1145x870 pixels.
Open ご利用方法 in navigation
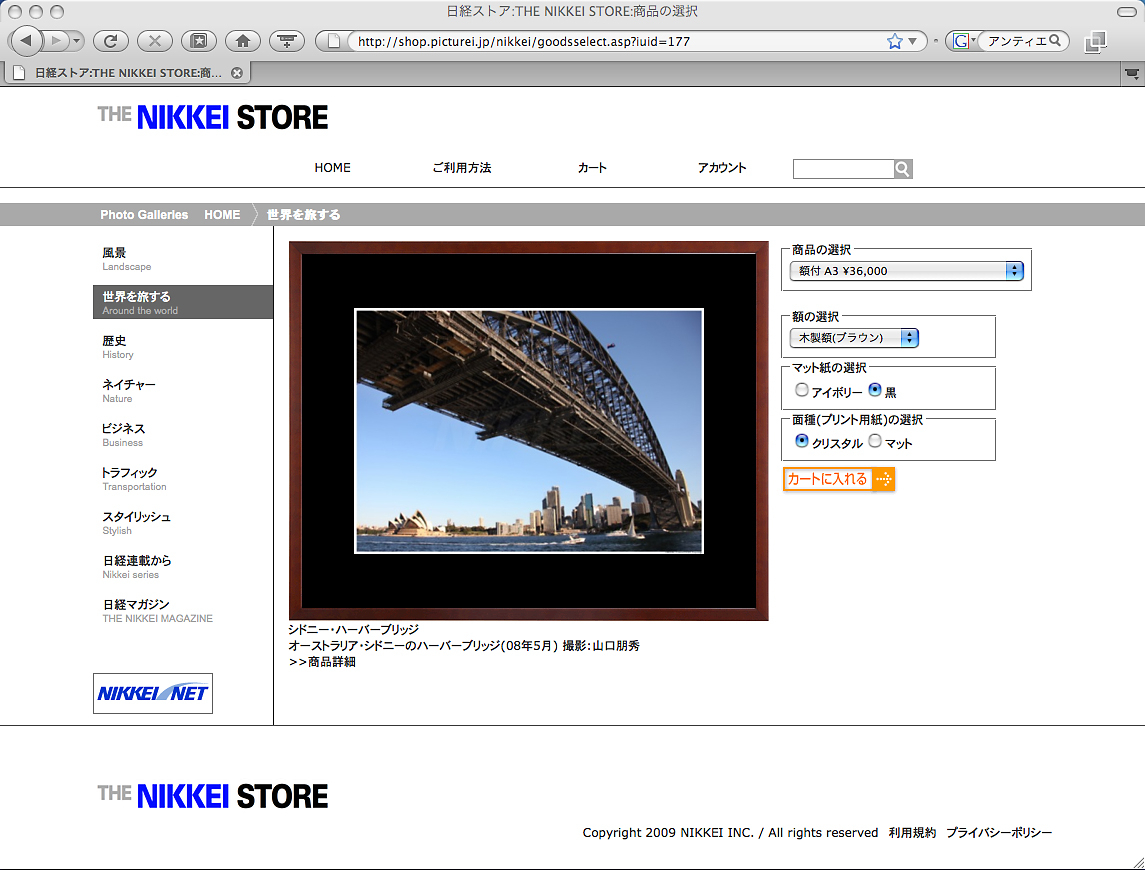462,168
